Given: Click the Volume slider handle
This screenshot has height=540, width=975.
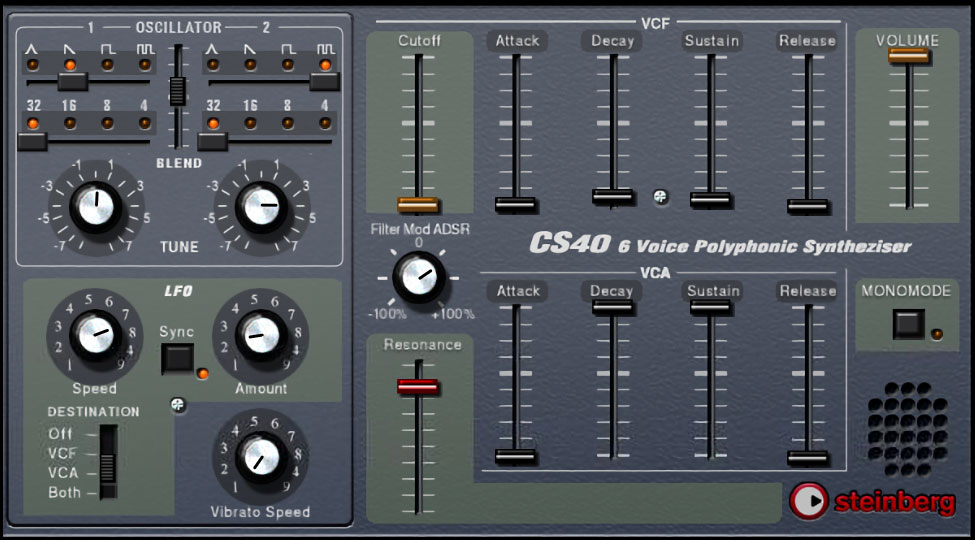Looking at the screenshot, I should pyautogui.click(x=908, y=56).
